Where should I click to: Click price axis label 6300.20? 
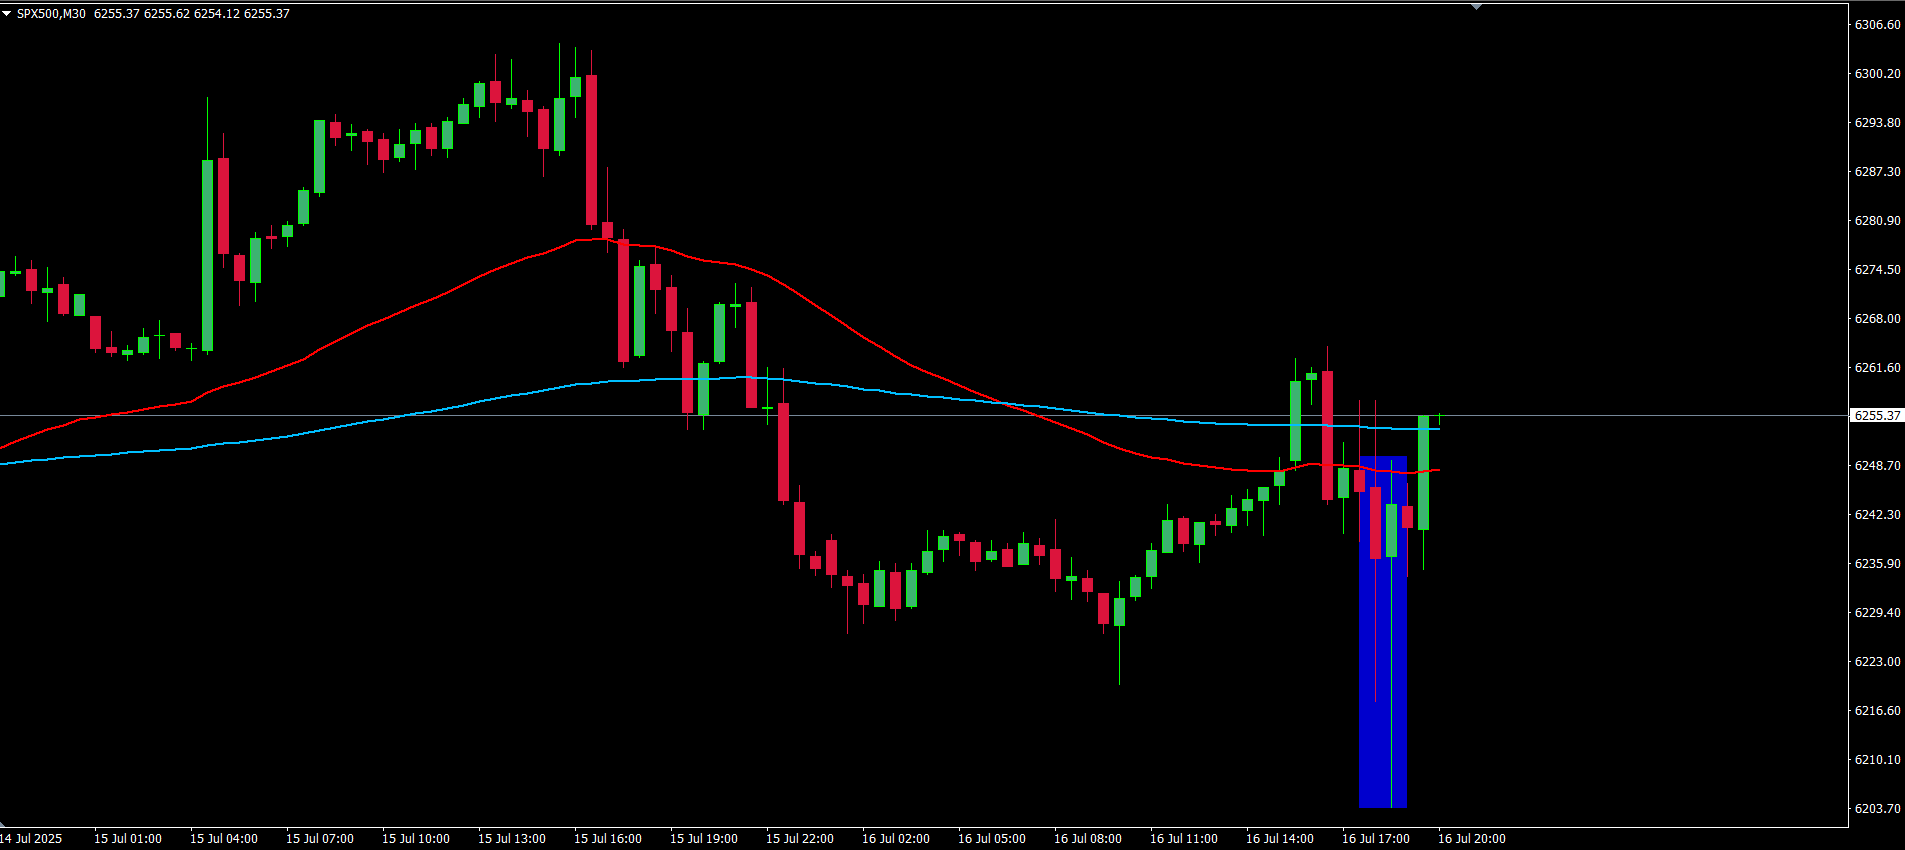(x=1877, y=74)
